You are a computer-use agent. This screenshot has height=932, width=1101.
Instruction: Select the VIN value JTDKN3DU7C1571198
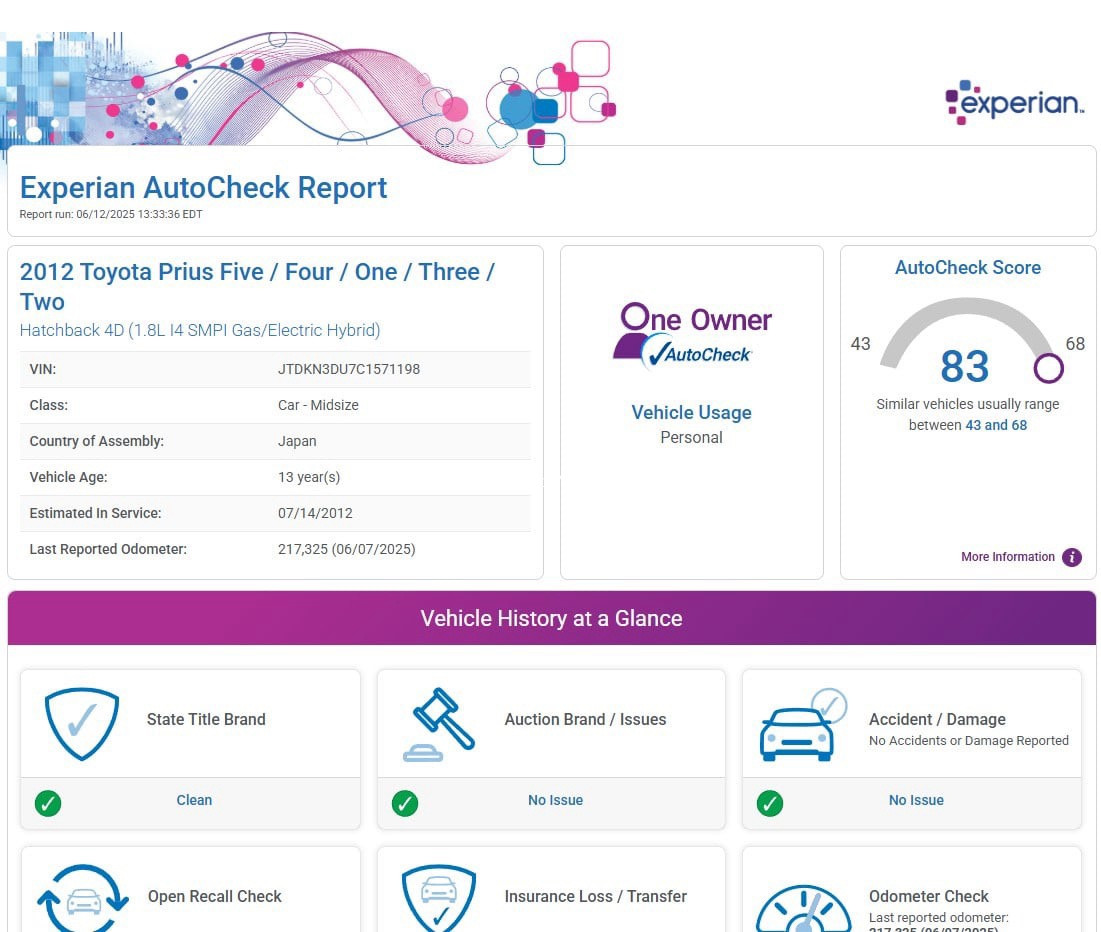click(x=349, y=369)
